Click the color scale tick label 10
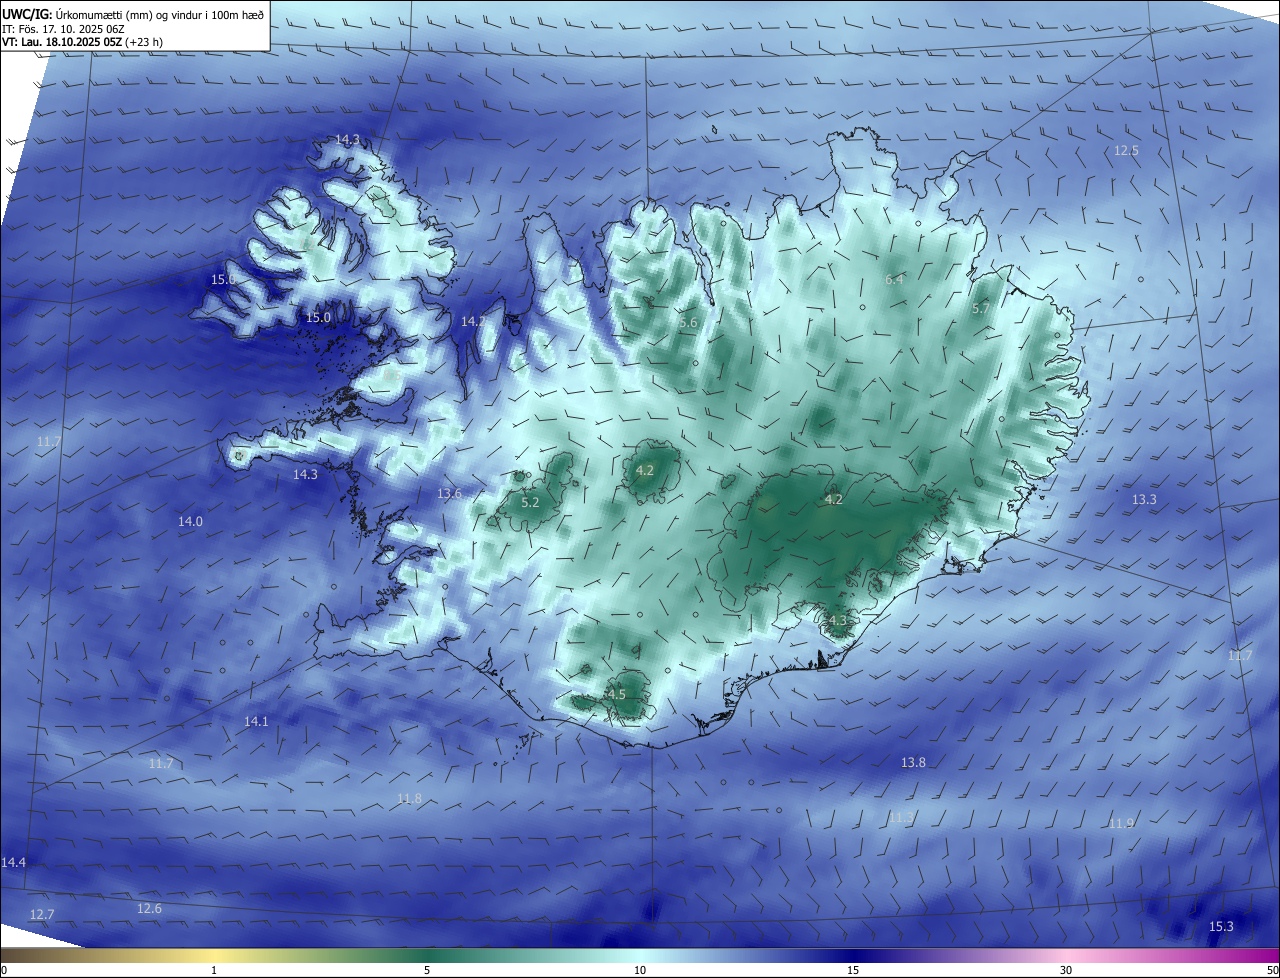 point(640,970)
